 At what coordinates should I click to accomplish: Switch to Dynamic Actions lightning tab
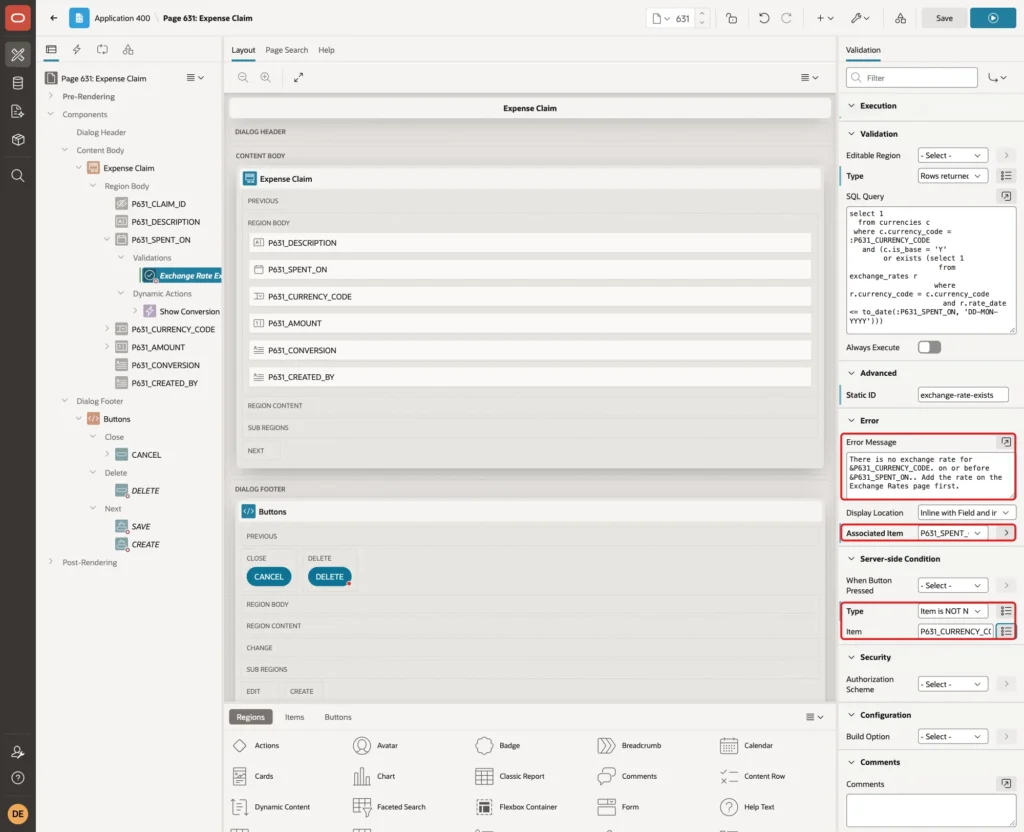pyautogui.click(x=76, y=50)
